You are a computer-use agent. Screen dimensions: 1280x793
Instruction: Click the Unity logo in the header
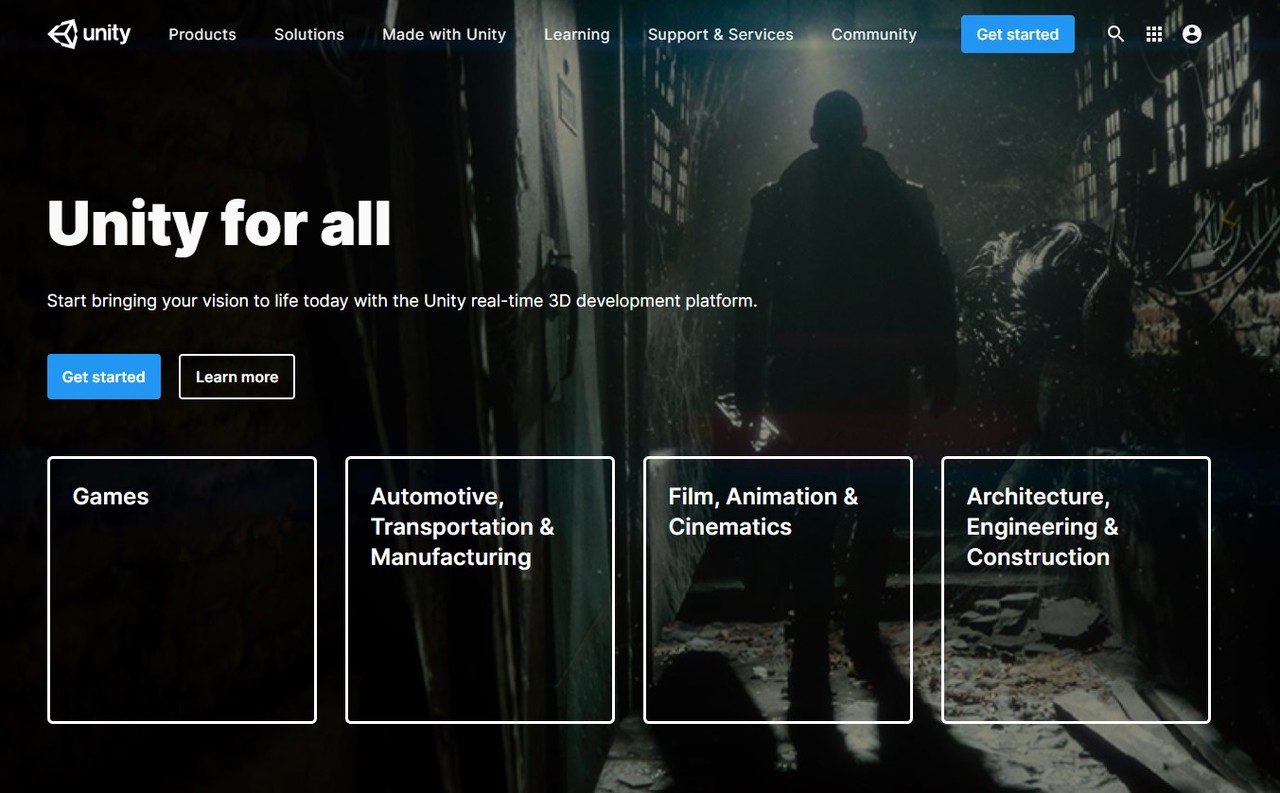click(89, 34)
